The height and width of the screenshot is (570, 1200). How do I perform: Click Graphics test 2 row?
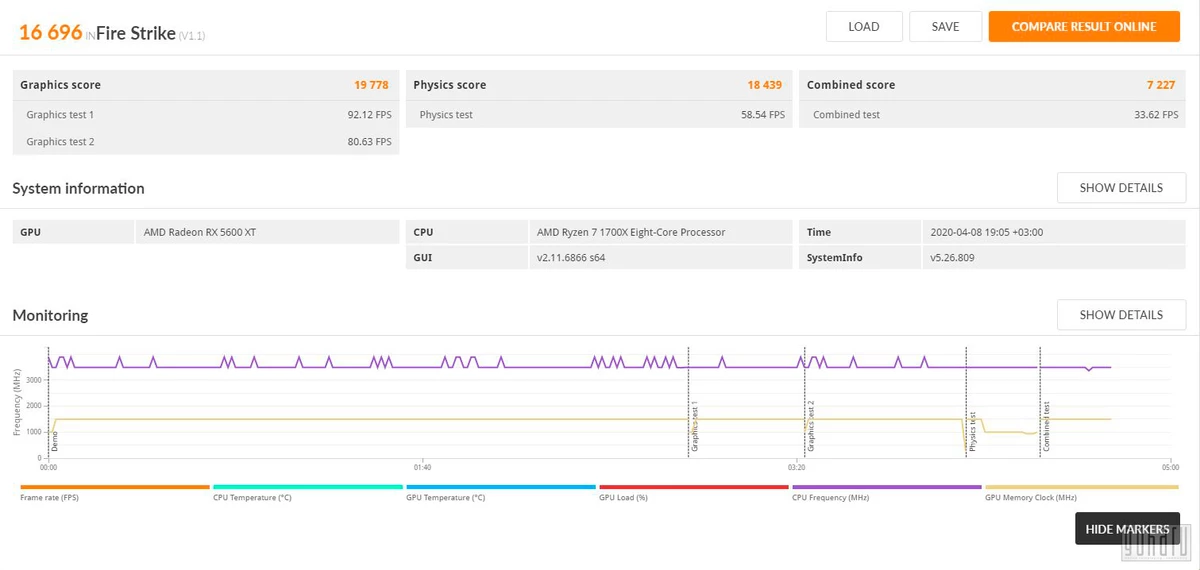pyautogui.click(x=206, y=142)
